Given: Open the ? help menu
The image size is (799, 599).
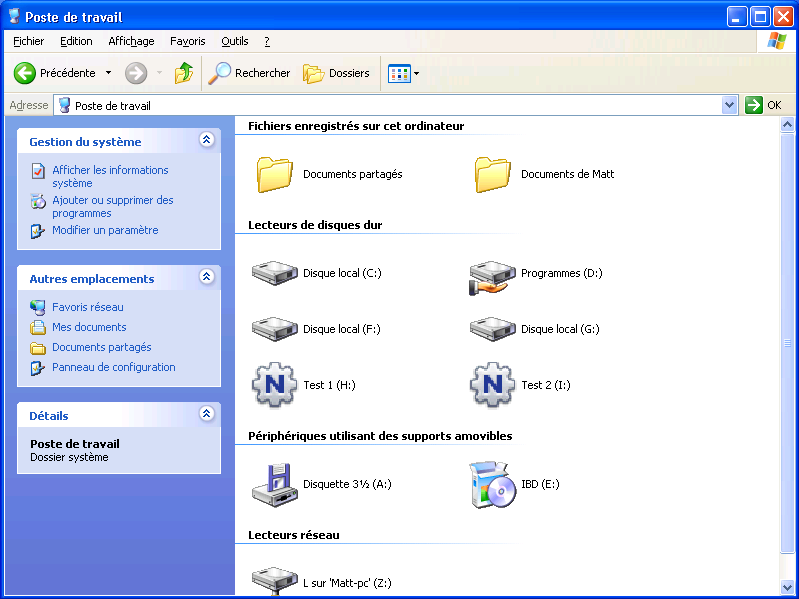Looking at the screenshot, I should click(x=267, y=41).
